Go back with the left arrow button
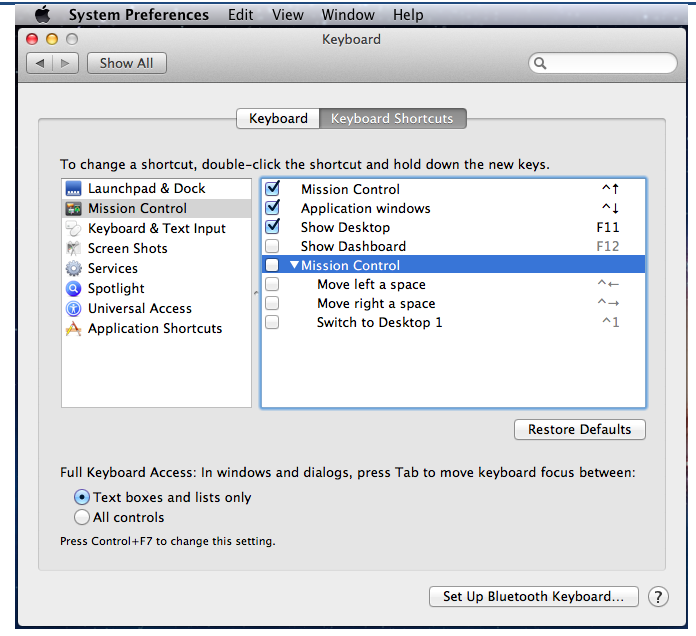The image size is (696, 636). [x=40, y=63]
